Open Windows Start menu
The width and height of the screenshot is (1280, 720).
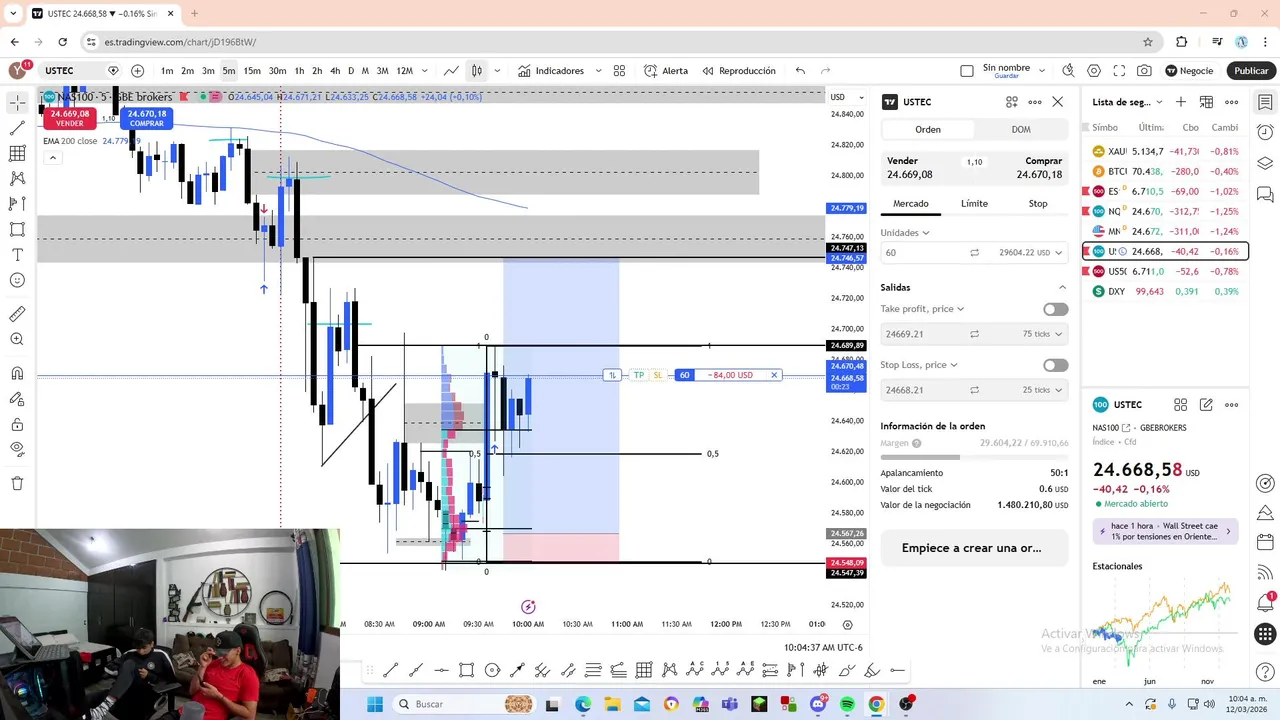coord(374,704)
